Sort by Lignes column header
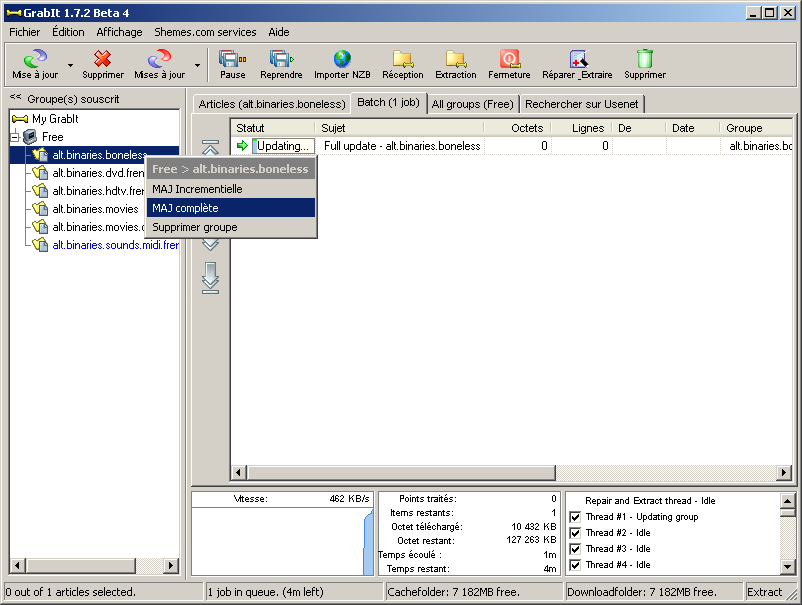 click(582, 128)
